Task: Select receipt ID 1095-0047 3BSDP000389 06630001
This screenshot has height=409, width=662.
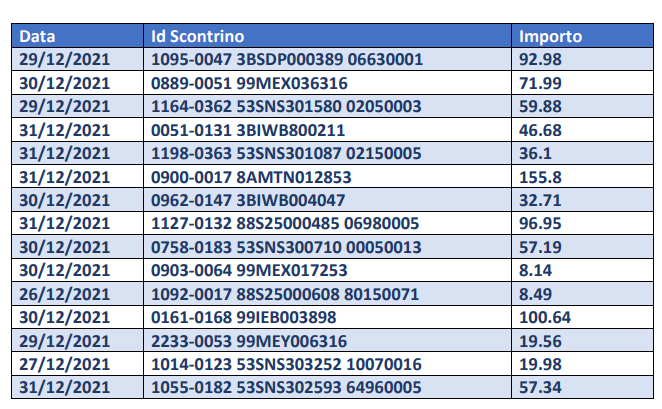Action: [x=286, y=59]
